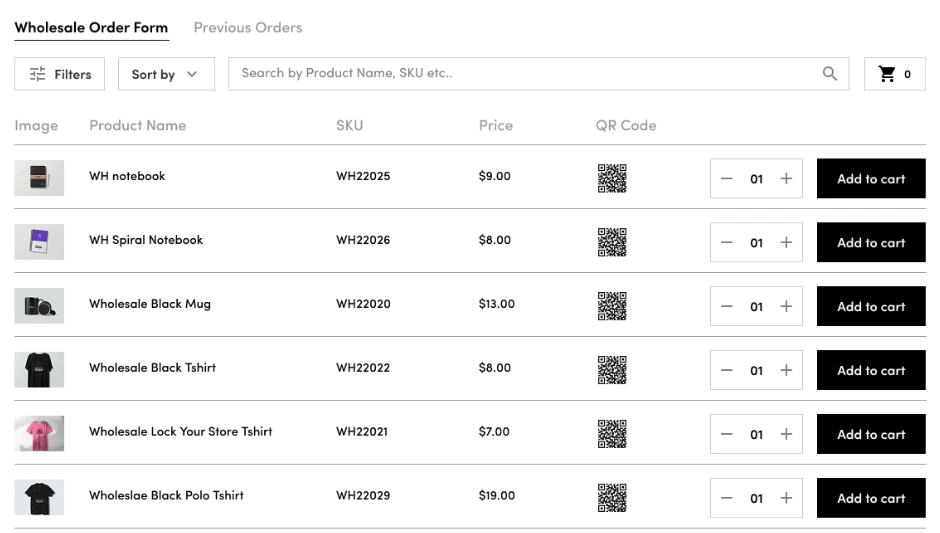
Task: Click the Wholesale Lock Your Store Tshirt name
Action: [180, 432]
